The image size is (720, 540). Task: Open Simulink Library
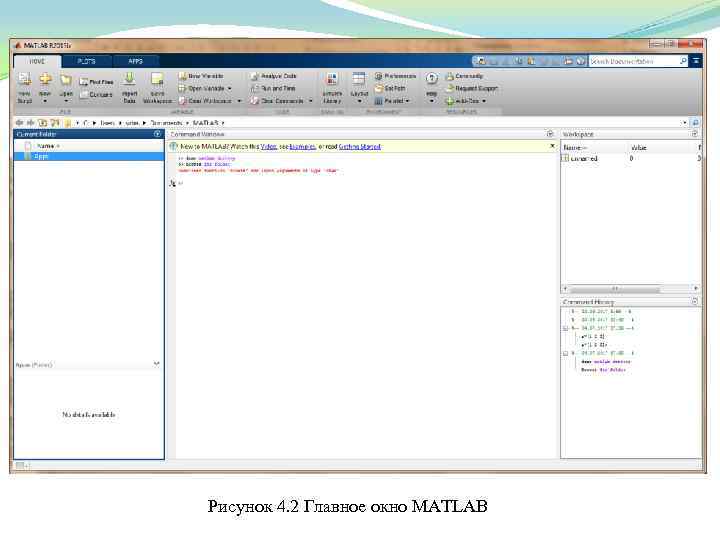(332, 87)
